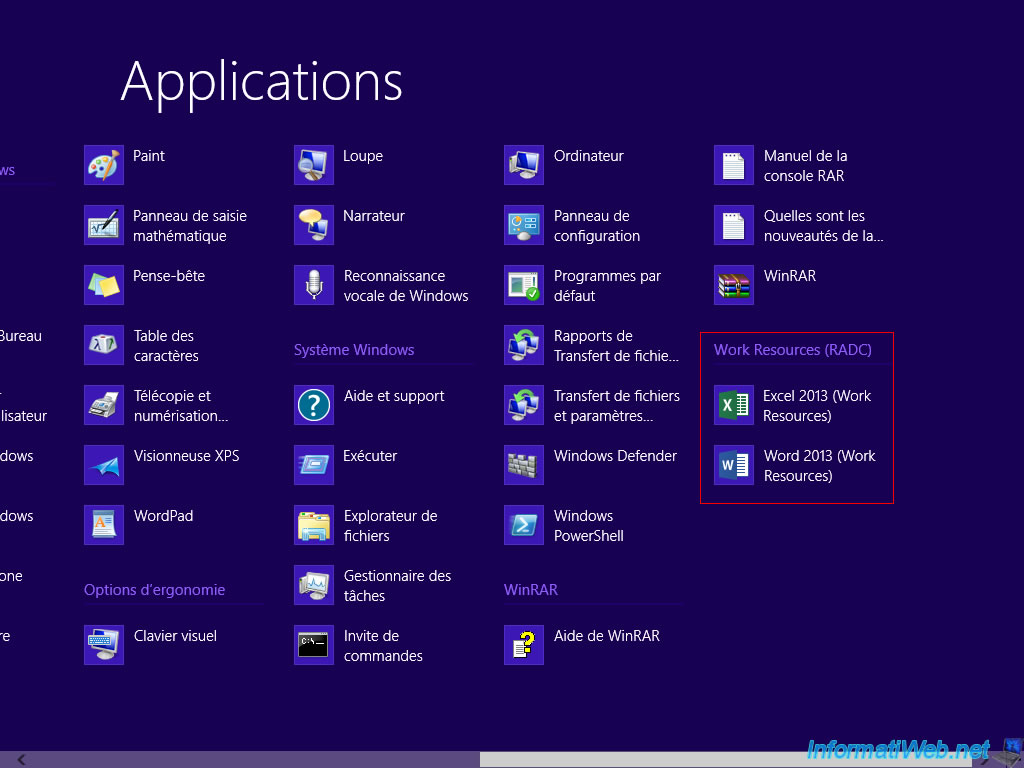Launch Excel 2013 (Work Resources)
Viewport: 1024px width, 768px height.
click(x=734, y=405)
